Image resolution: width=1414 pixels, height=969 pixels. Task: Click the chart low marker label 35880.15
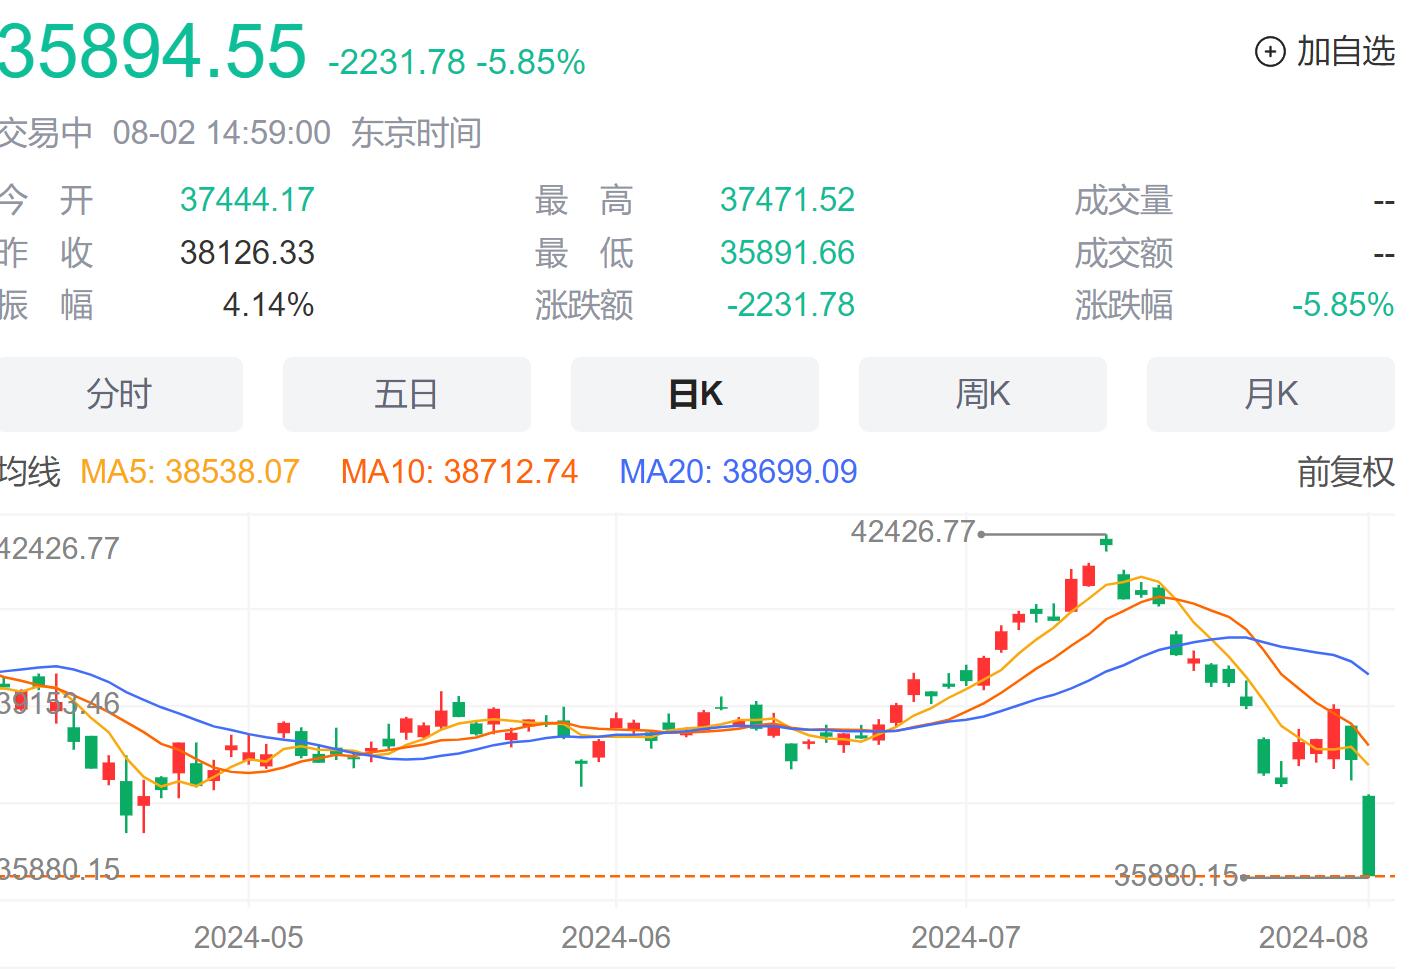(1176, 876)
